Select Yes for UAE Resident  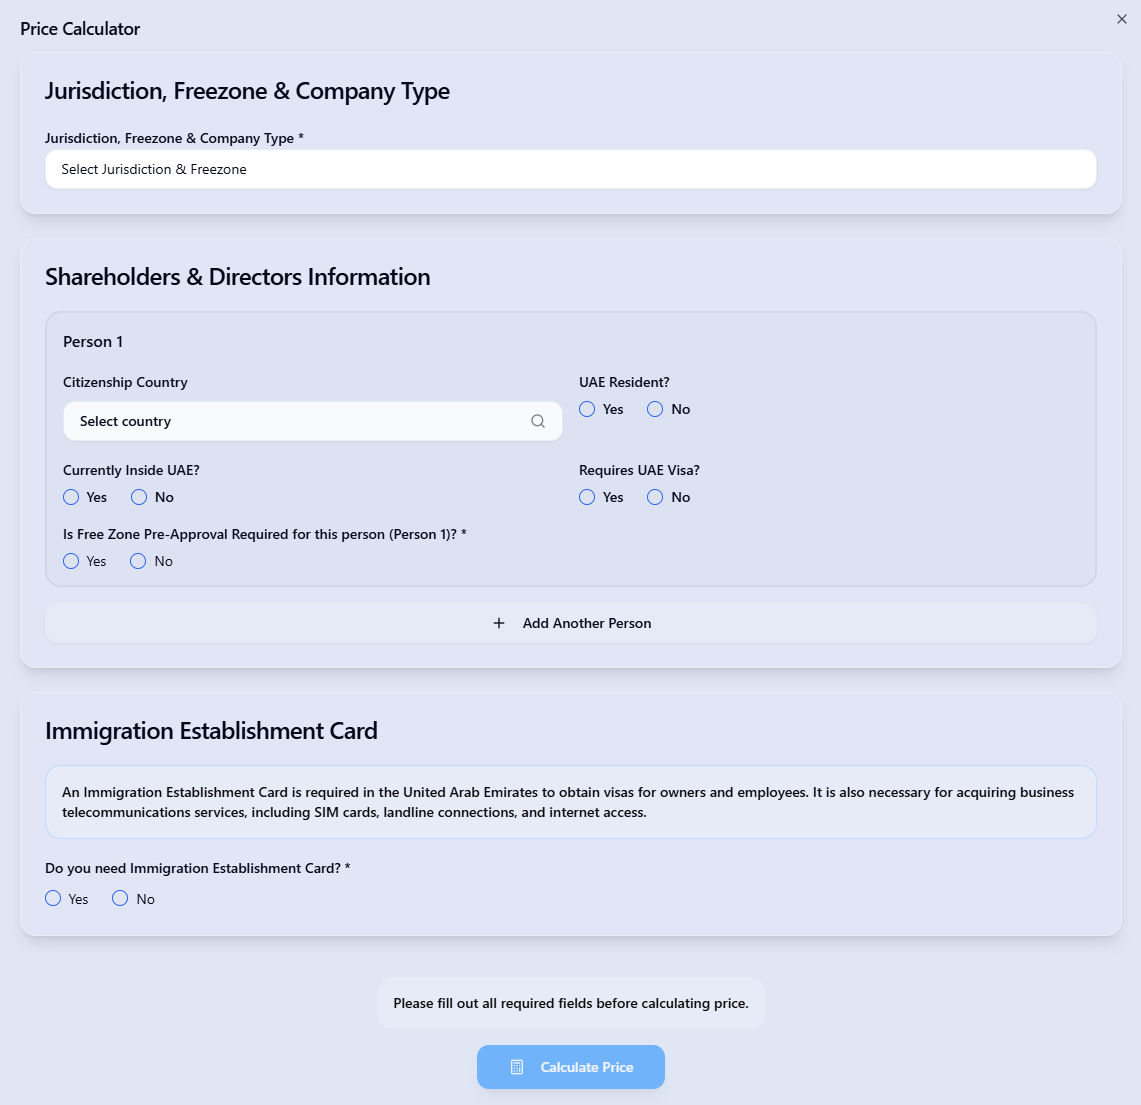587,409
